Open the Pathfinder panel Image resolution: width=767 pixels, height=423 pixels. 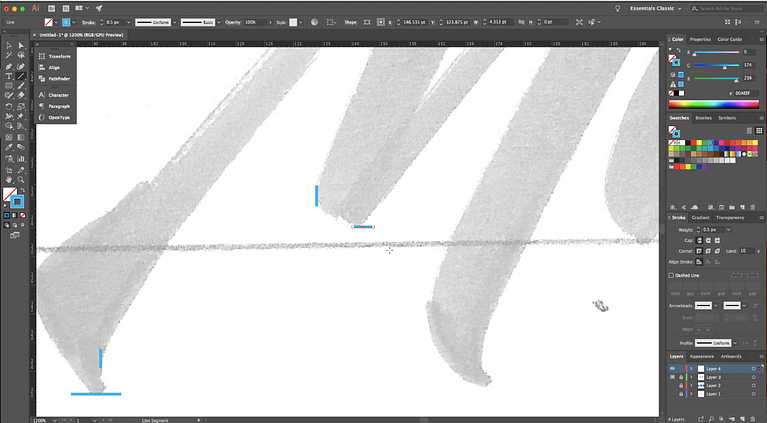[59, 77]
